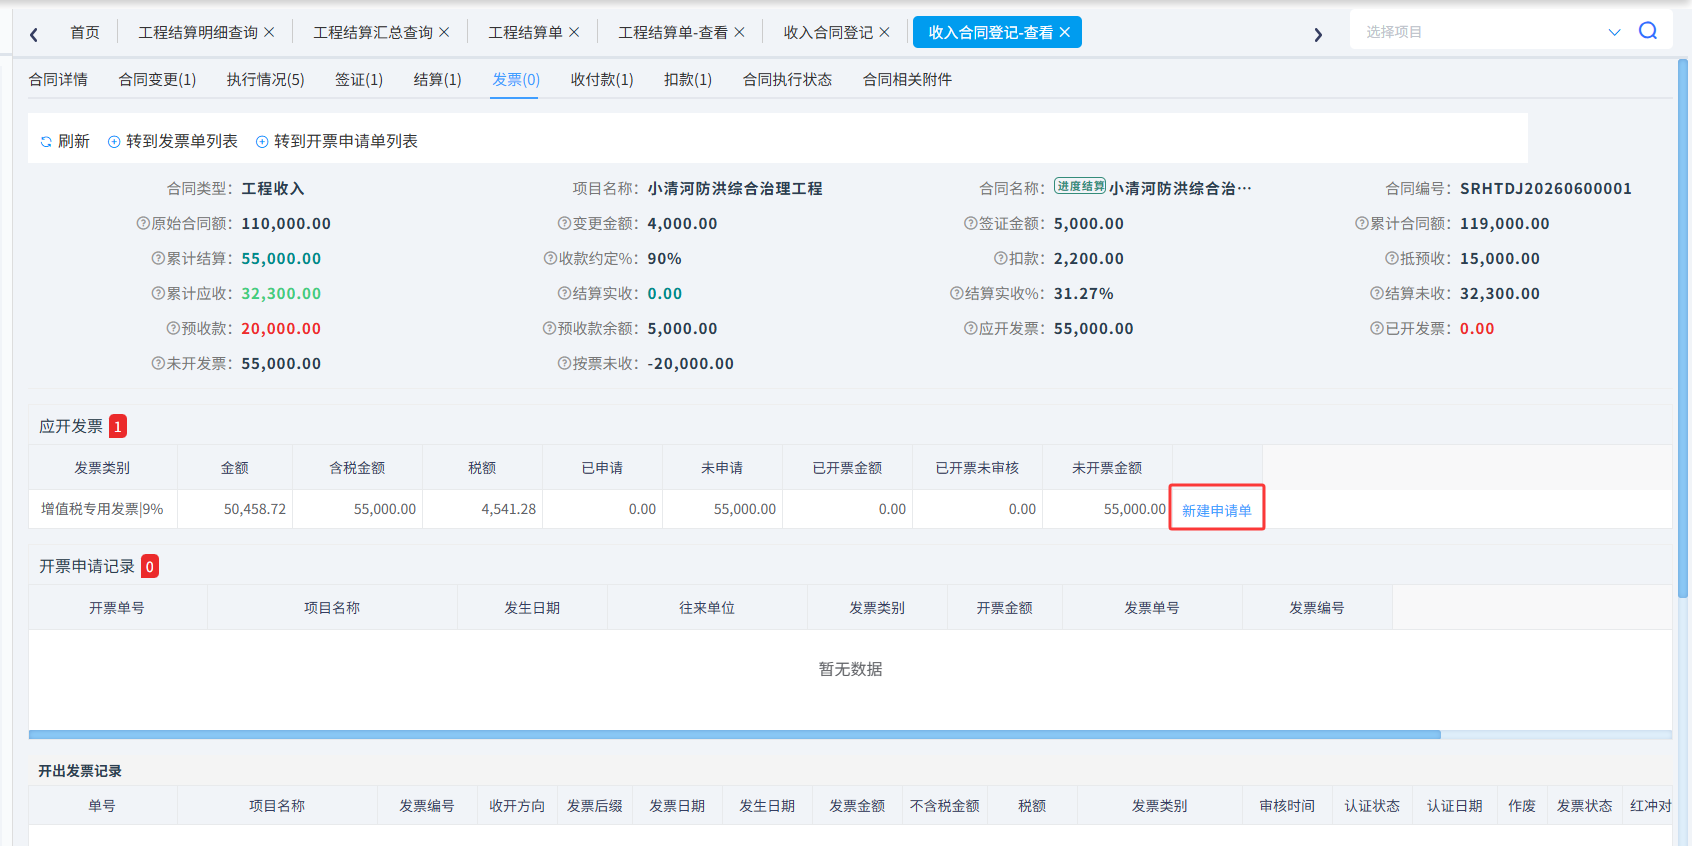Image resolution: width=1692 pixels, height=846 pixels.
Task: Open the 选择项目 dropdown
Action: tap(1614, 32)
